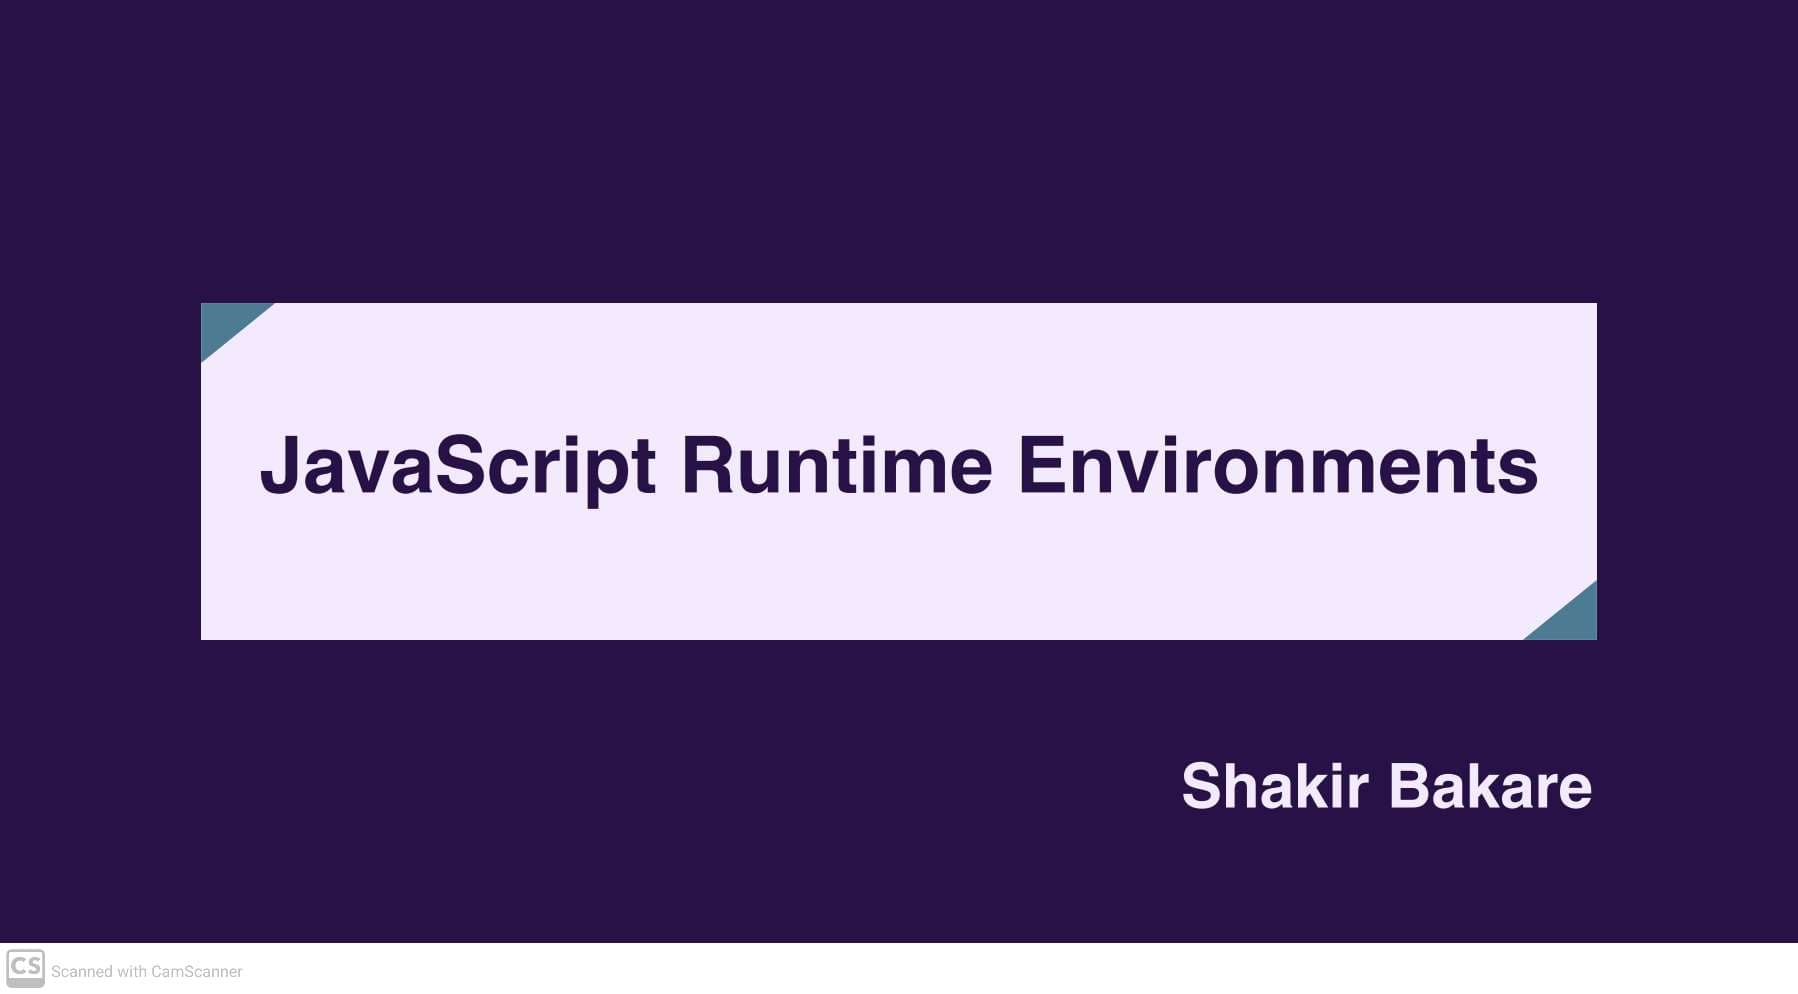Click the teal triangle in title box top-left corner
The width and height of the screenshot is (1798, 994).
coord(226,322)
